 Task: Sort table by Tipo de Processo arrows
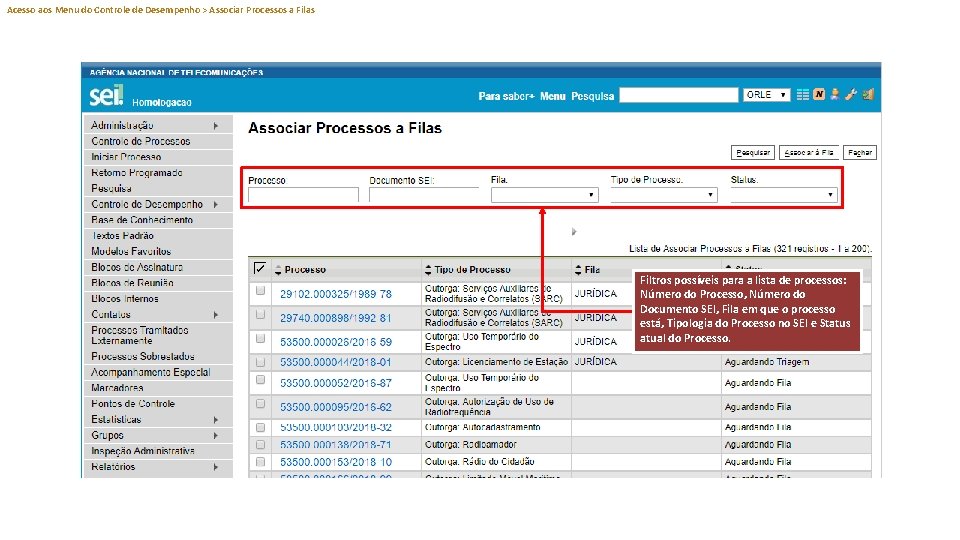click(428, 270)
